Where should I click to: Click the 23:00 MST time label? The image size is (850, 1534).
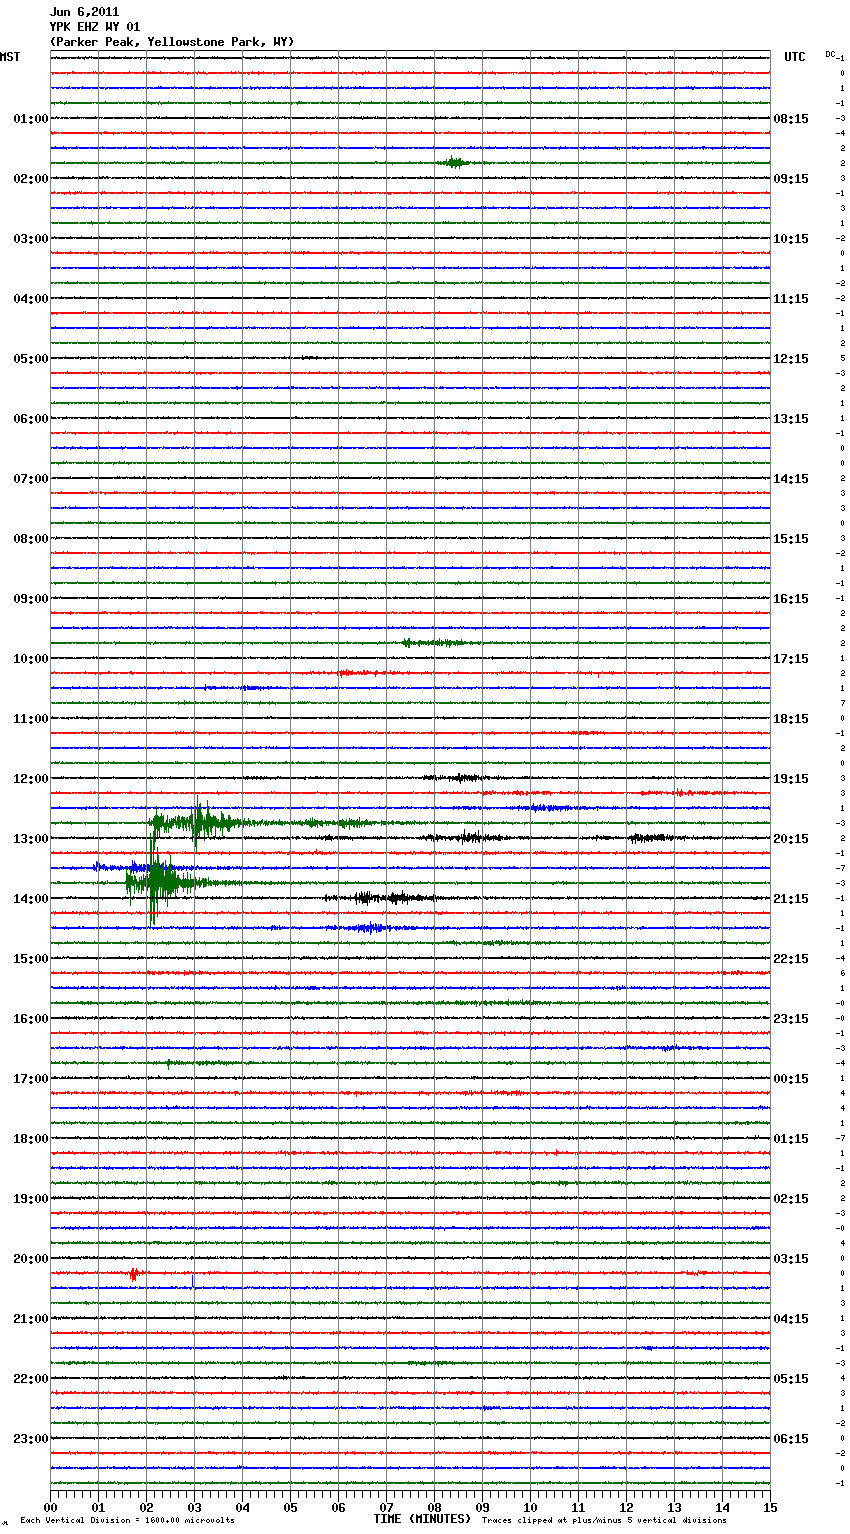[30, 1439]
